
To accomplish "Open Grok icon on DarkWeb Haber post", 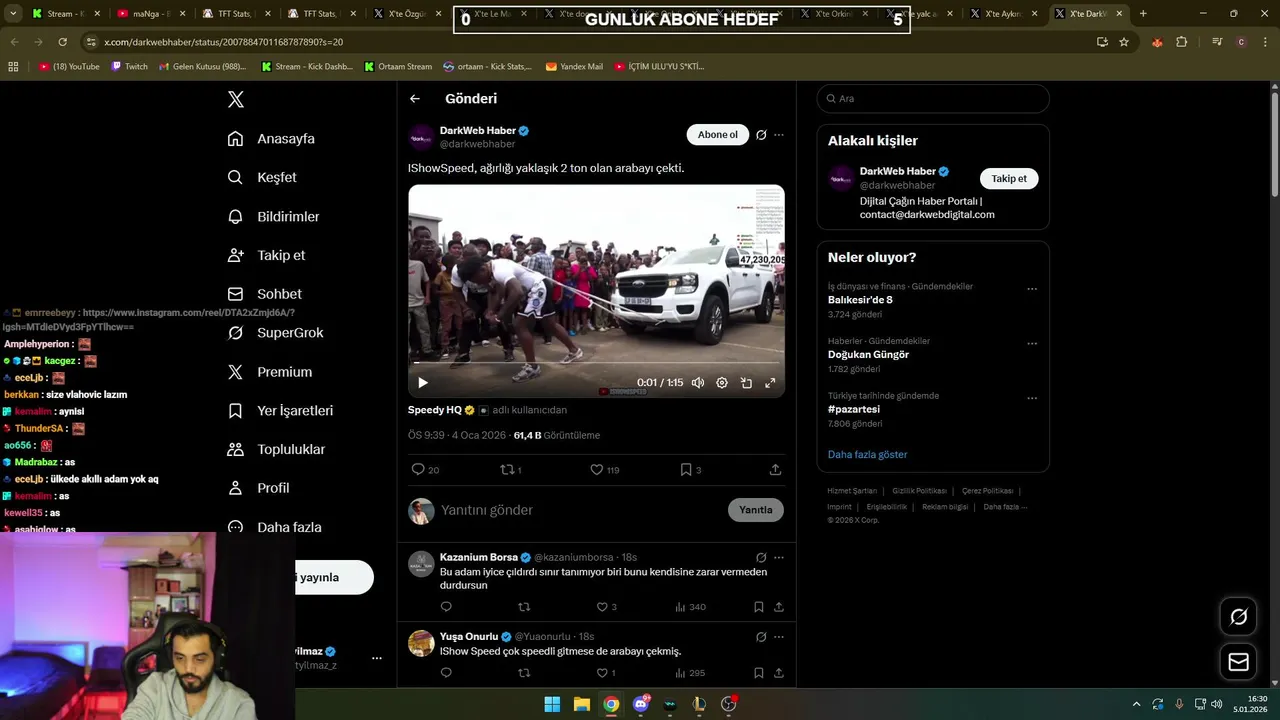I will point(761,135).
